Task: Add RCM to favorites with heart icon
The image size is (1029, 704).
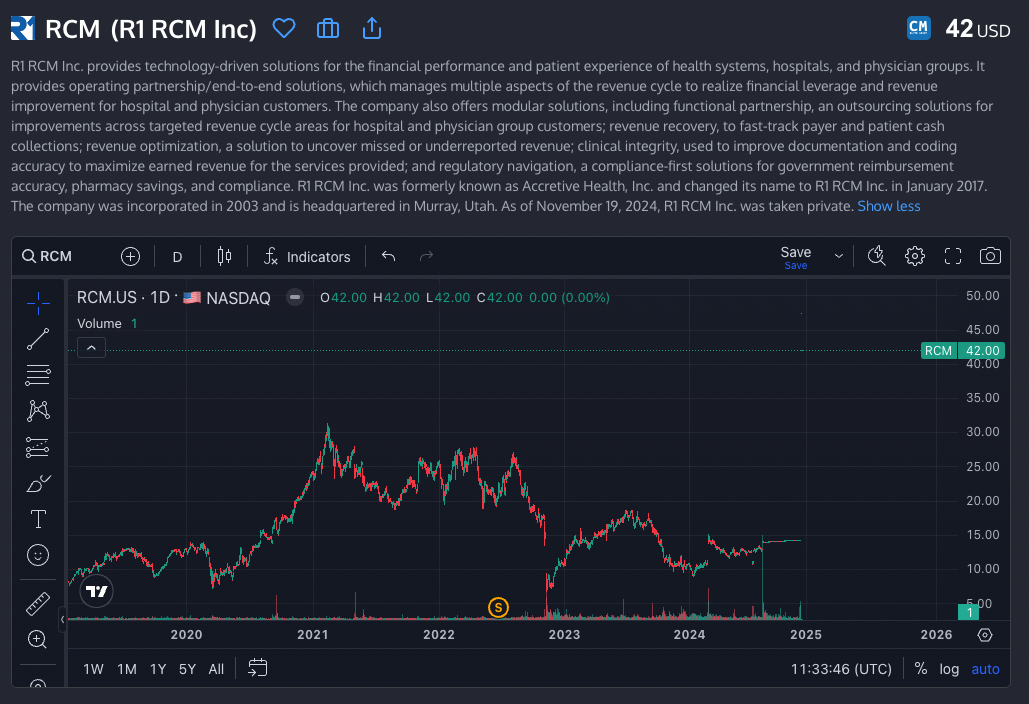Action: (284, 28)
